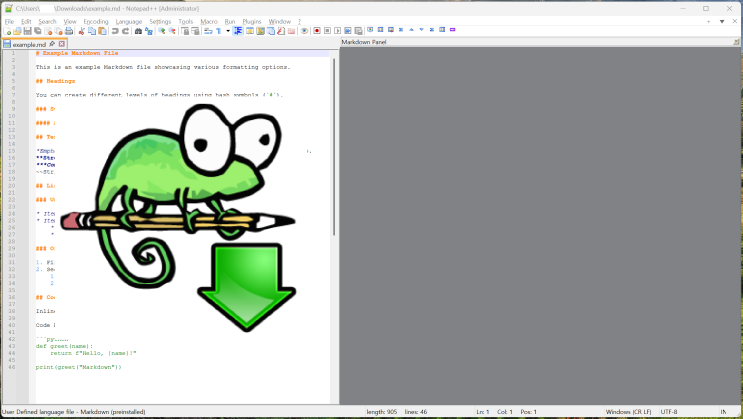743x419 pixels.
Task: Toggle file monitoring eye icon
Action: (304, 31)
